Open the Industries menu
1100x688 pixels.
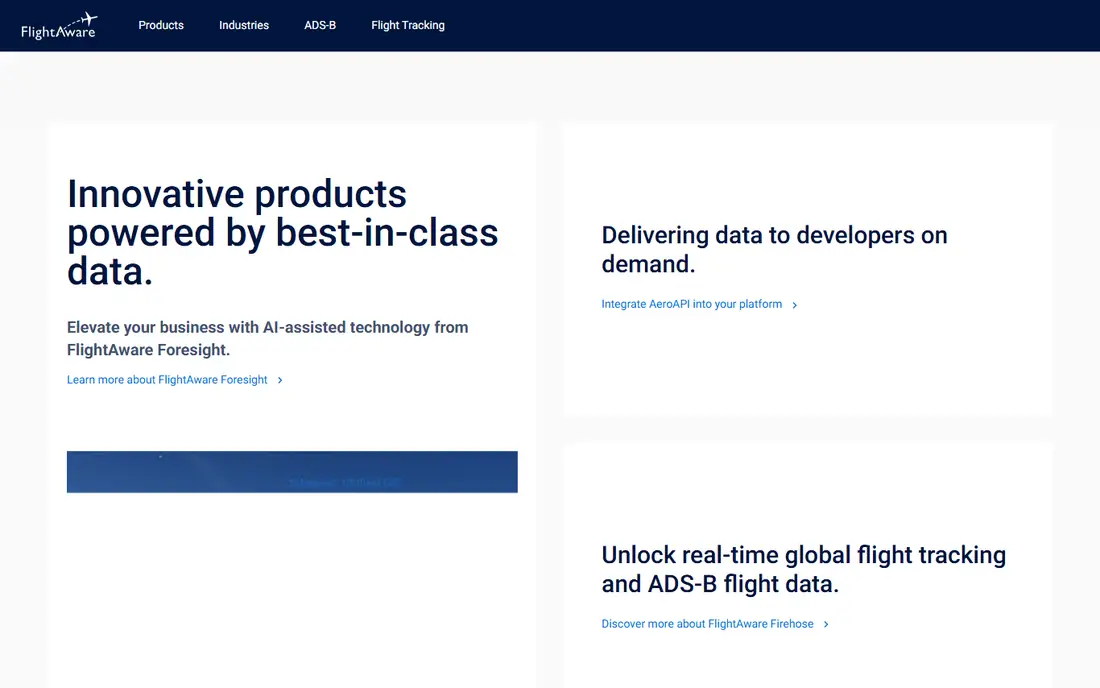click(x=243, y=25)
